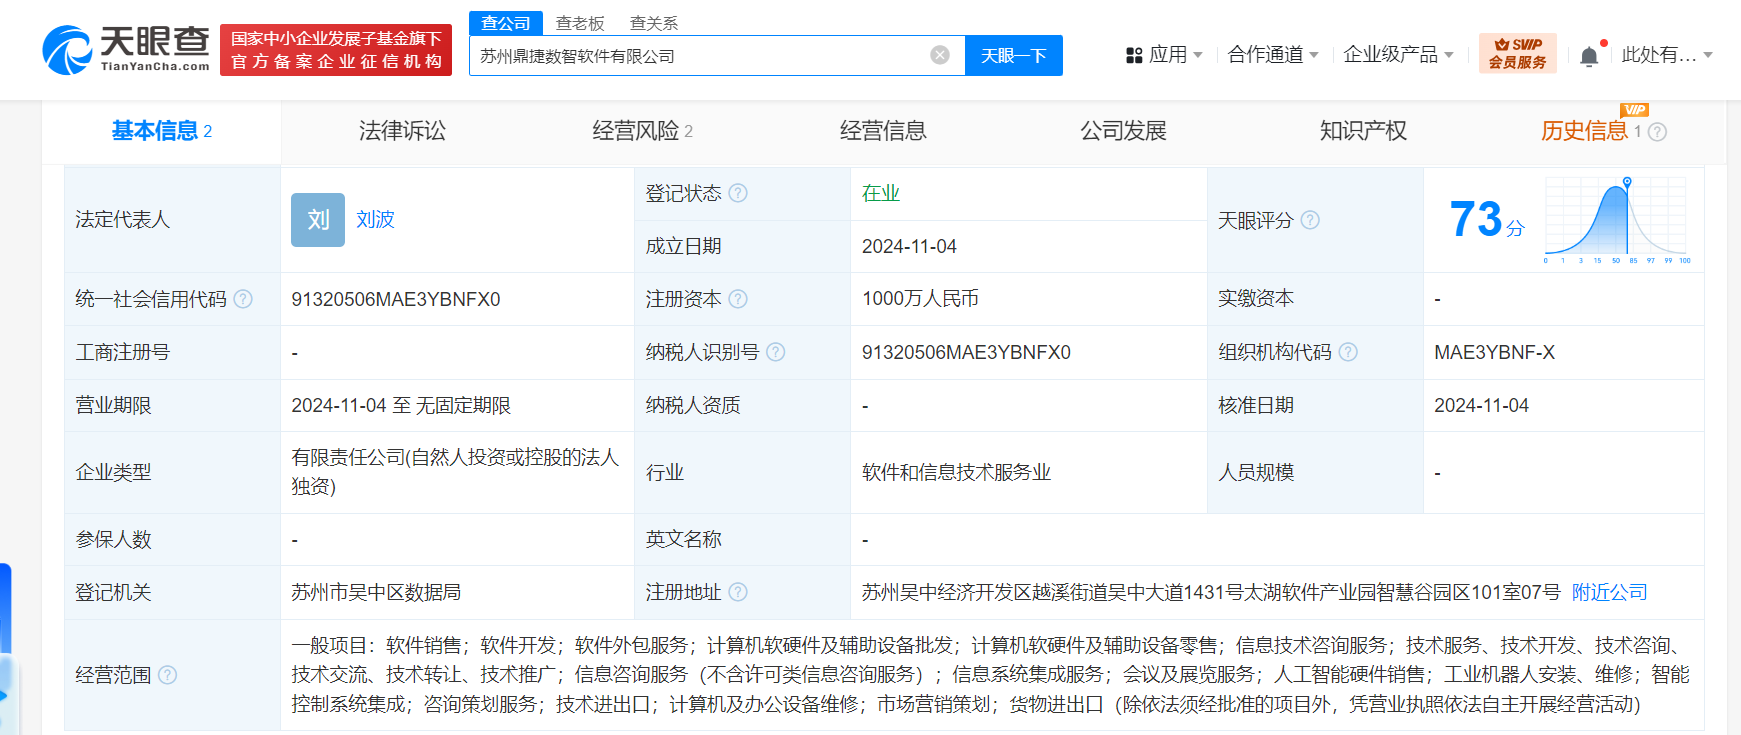Click the help icon beside 天眼评分
The image size is (1741, 735).
(x=1310, y=220)
